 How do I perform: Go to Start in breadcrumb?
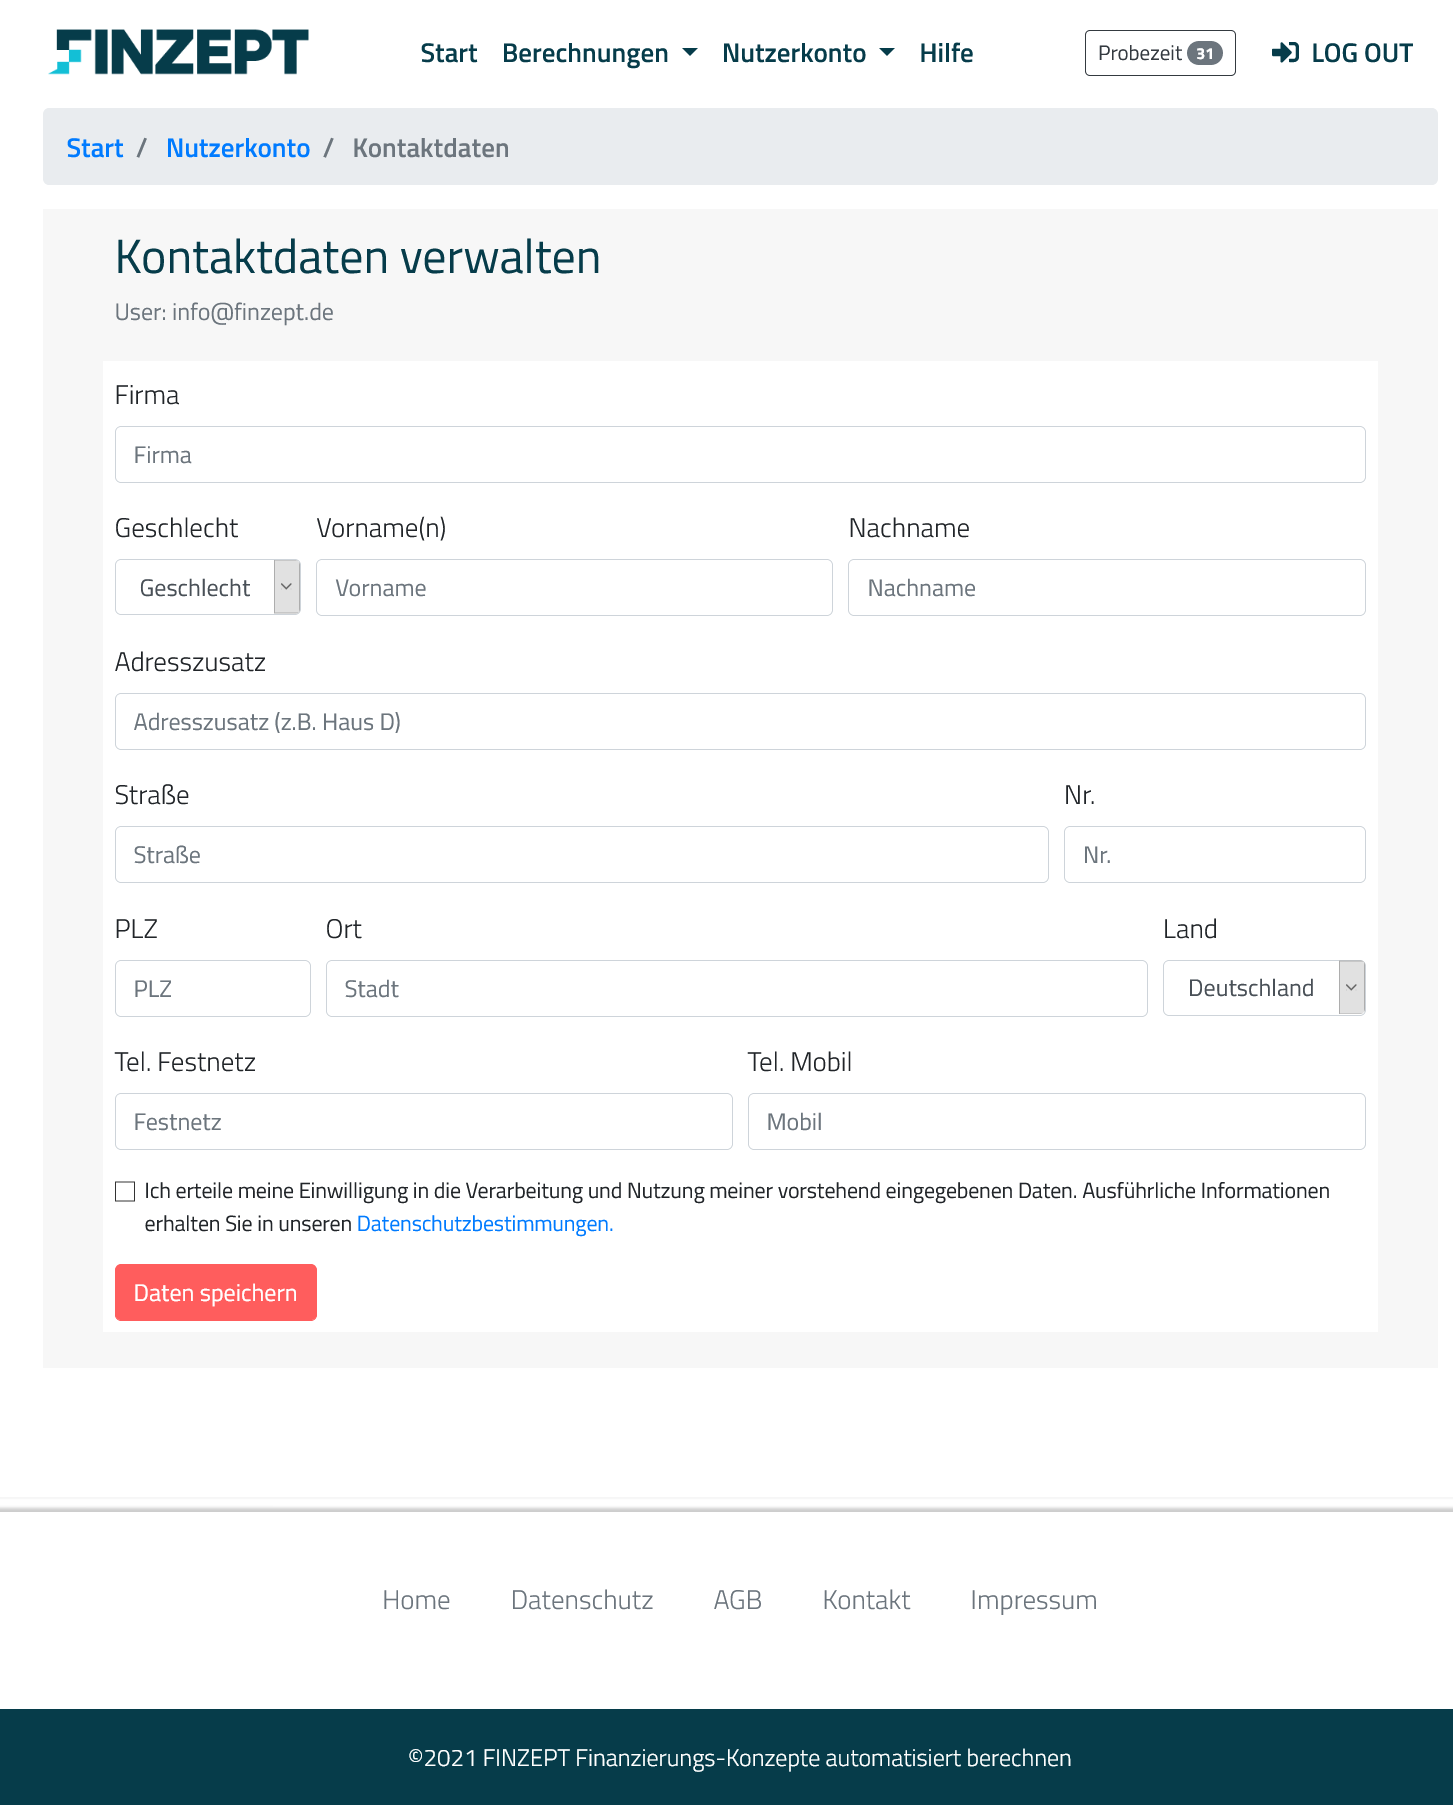[x=95, y=148]
